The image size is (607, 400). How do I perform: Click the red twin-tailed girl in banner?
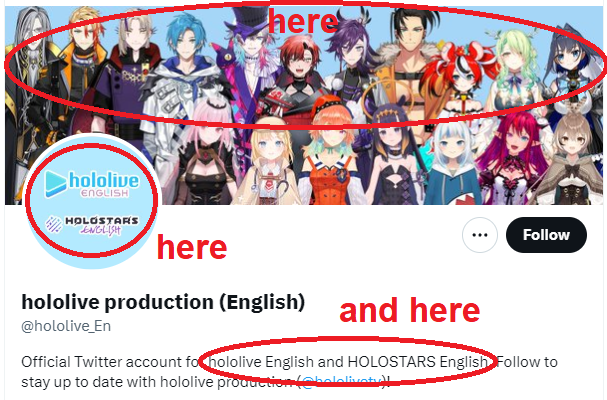click(x=461, y=77)
